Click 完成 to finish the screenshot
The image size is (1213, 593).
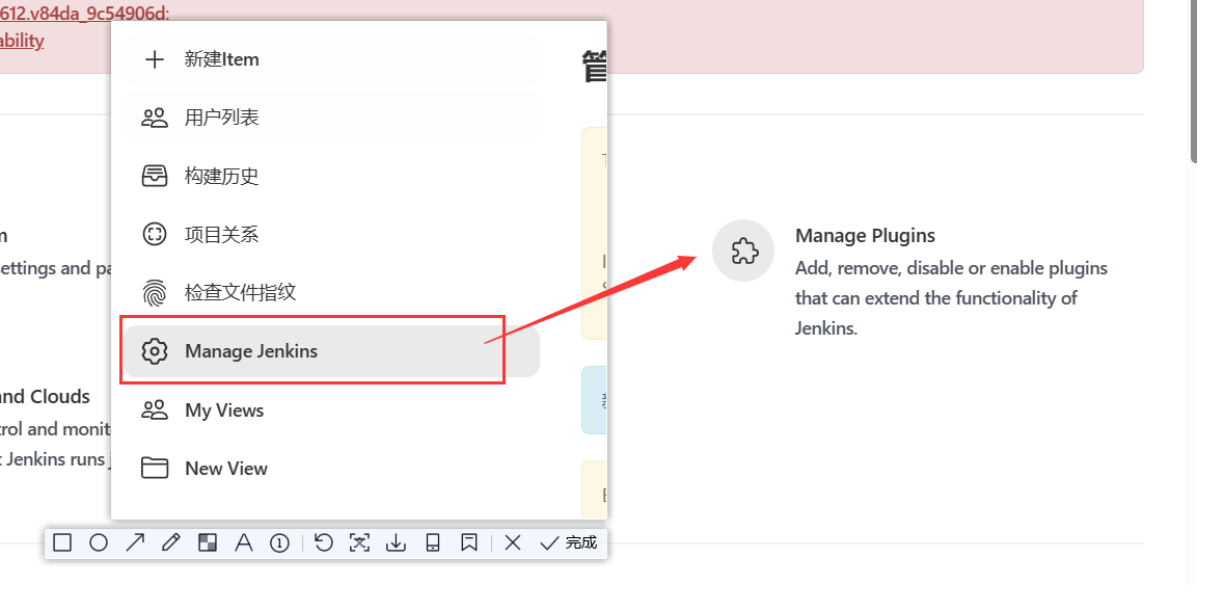[568, 542]
